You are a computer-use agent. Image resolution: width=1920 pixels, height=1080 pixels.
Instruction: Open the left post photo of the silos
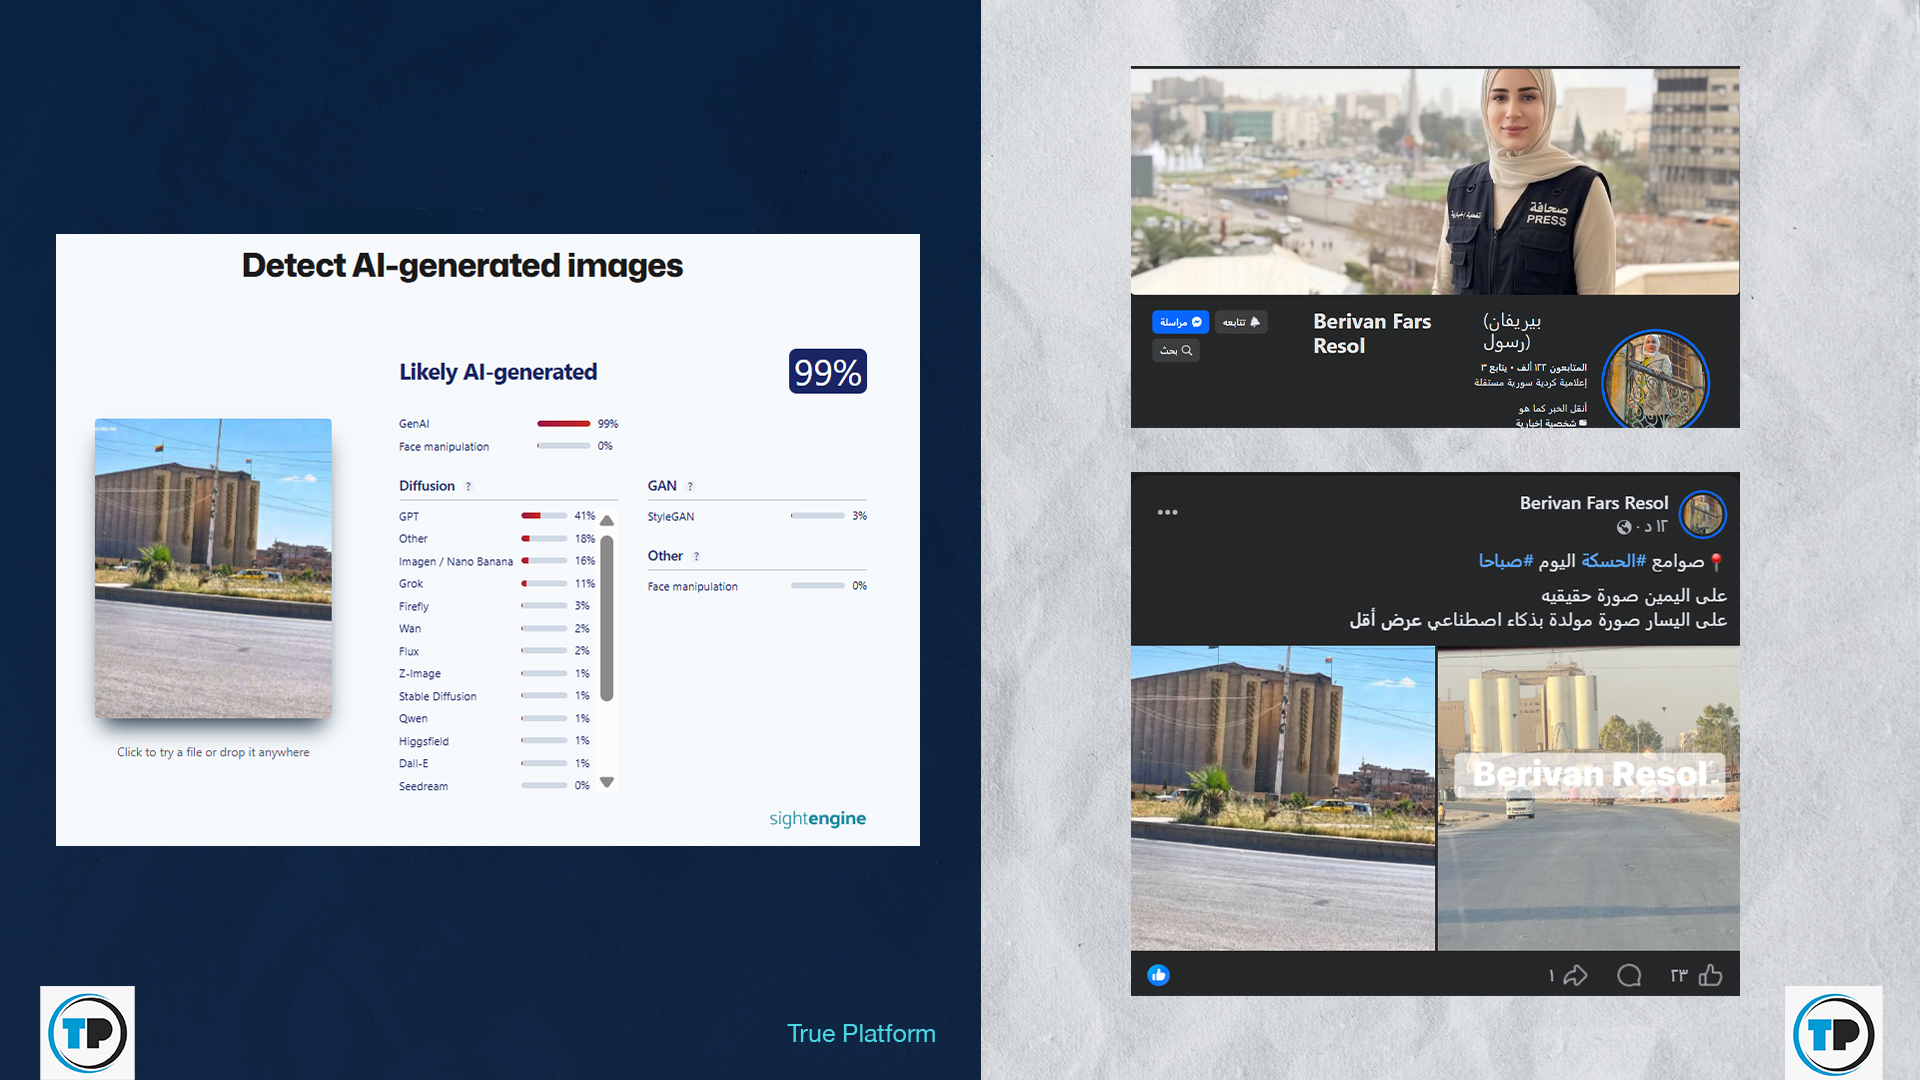point(1283,798)
